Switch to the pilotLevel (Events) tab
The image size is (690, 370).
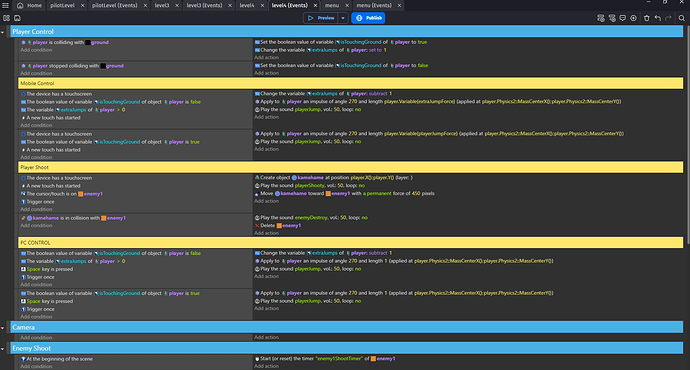click(114, 5)
